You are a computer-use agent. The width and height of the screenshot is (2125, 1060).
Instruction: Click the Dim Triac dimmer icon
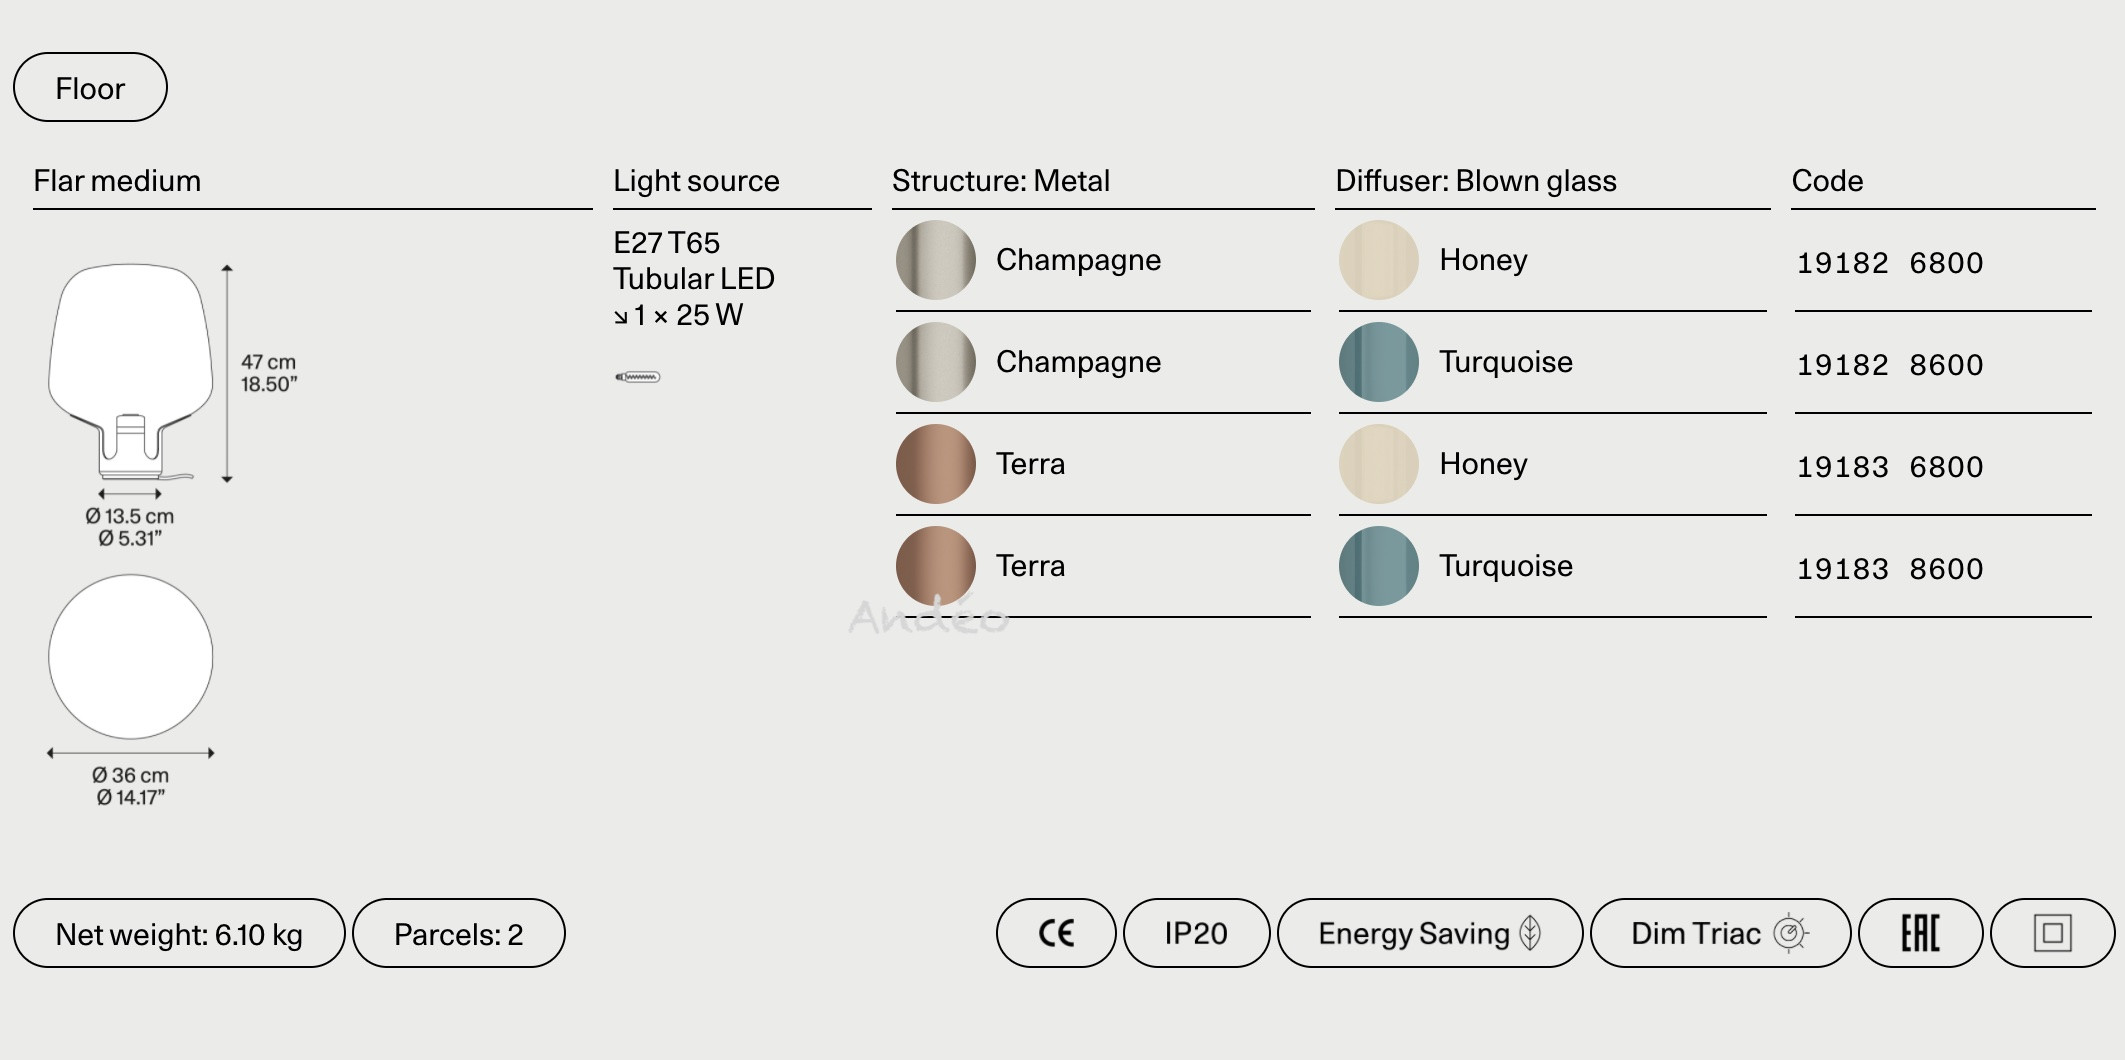click(1790, 933)
